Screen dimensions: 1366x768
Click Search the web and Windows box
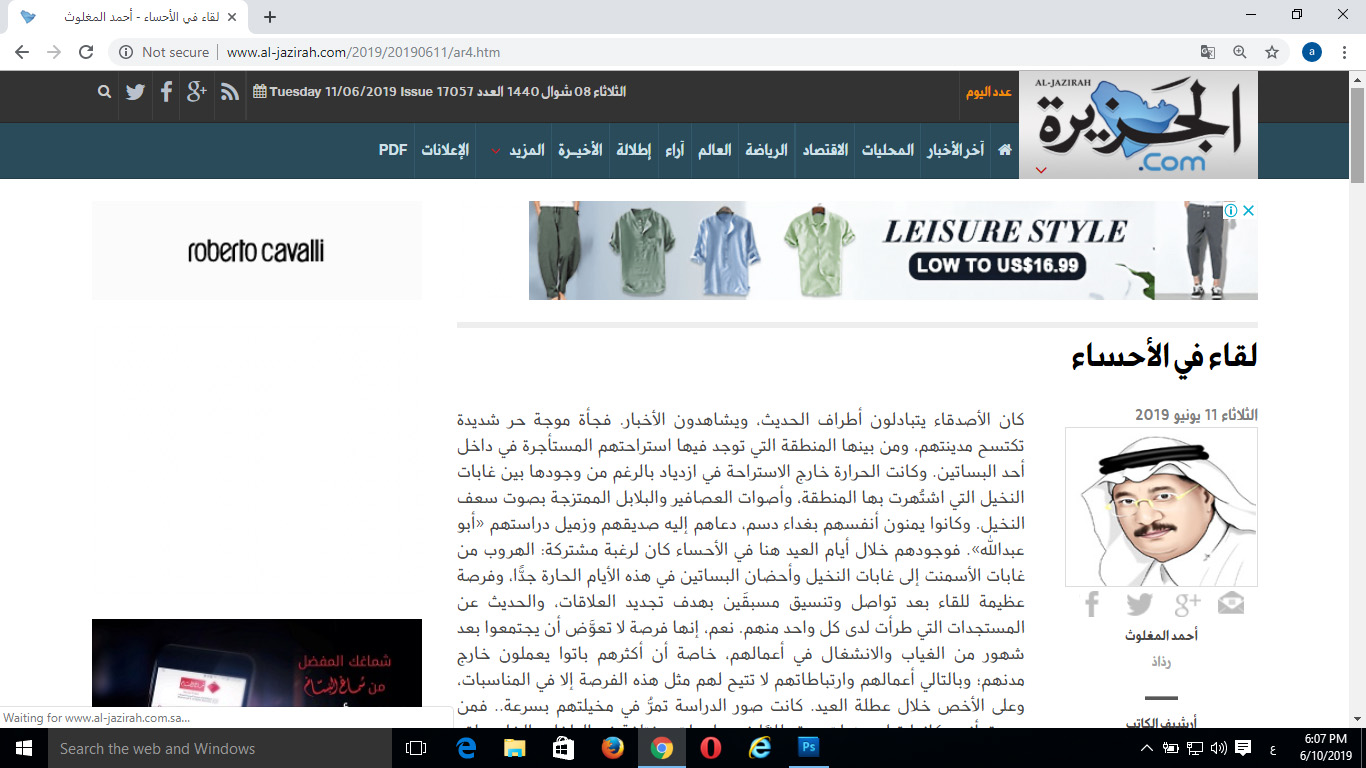(220, 748)
